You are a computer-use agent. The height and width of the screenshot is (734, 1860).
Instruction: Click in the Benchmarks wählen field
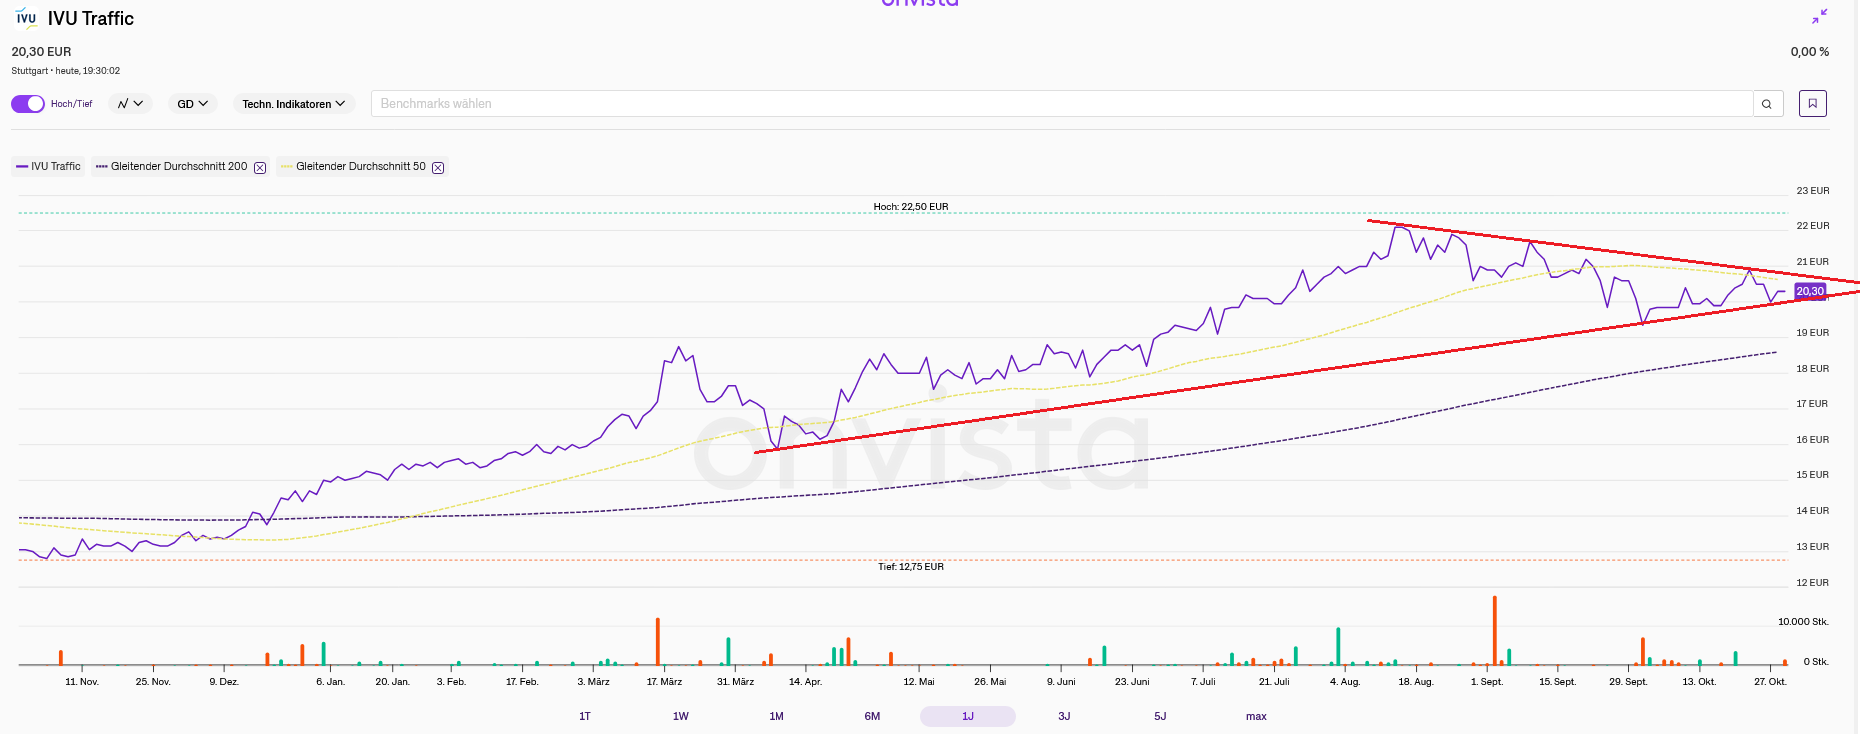pos(1060,104)
